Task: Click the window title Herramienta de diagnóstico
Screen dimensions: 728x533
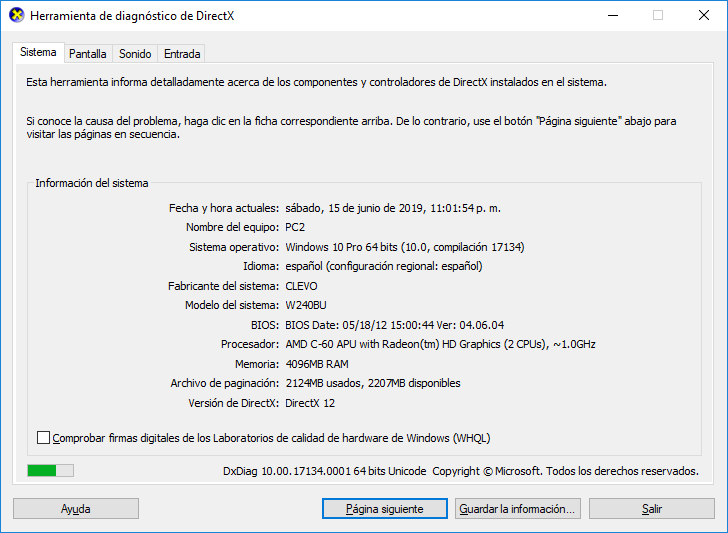Action: coord(132,16)
